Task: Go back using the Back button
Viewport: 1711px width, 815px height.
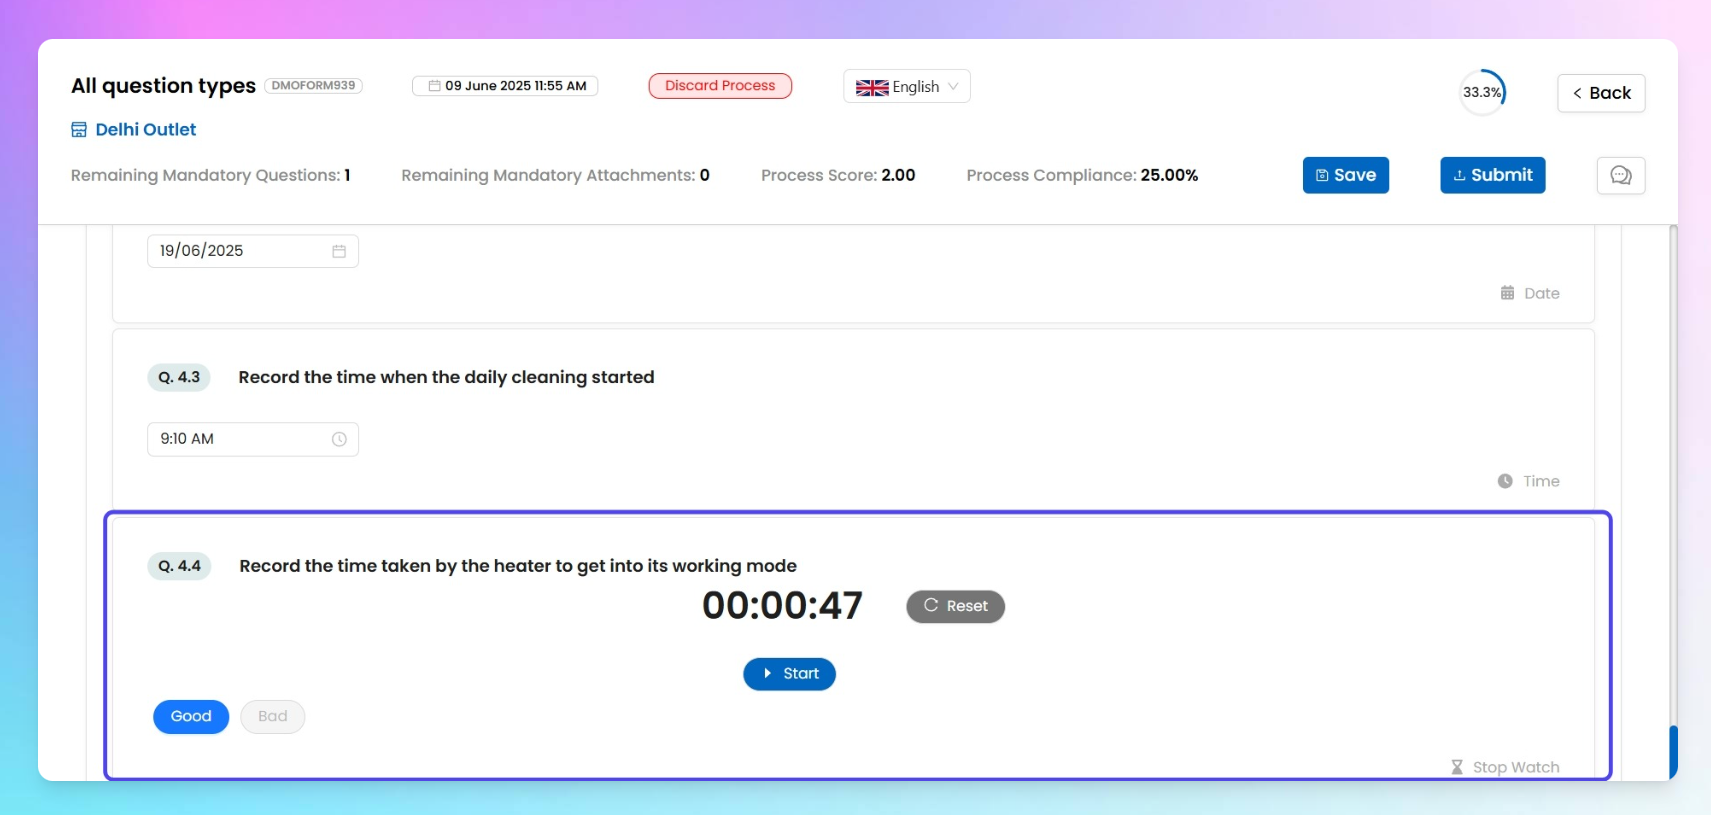Action: pos(1601,93)
